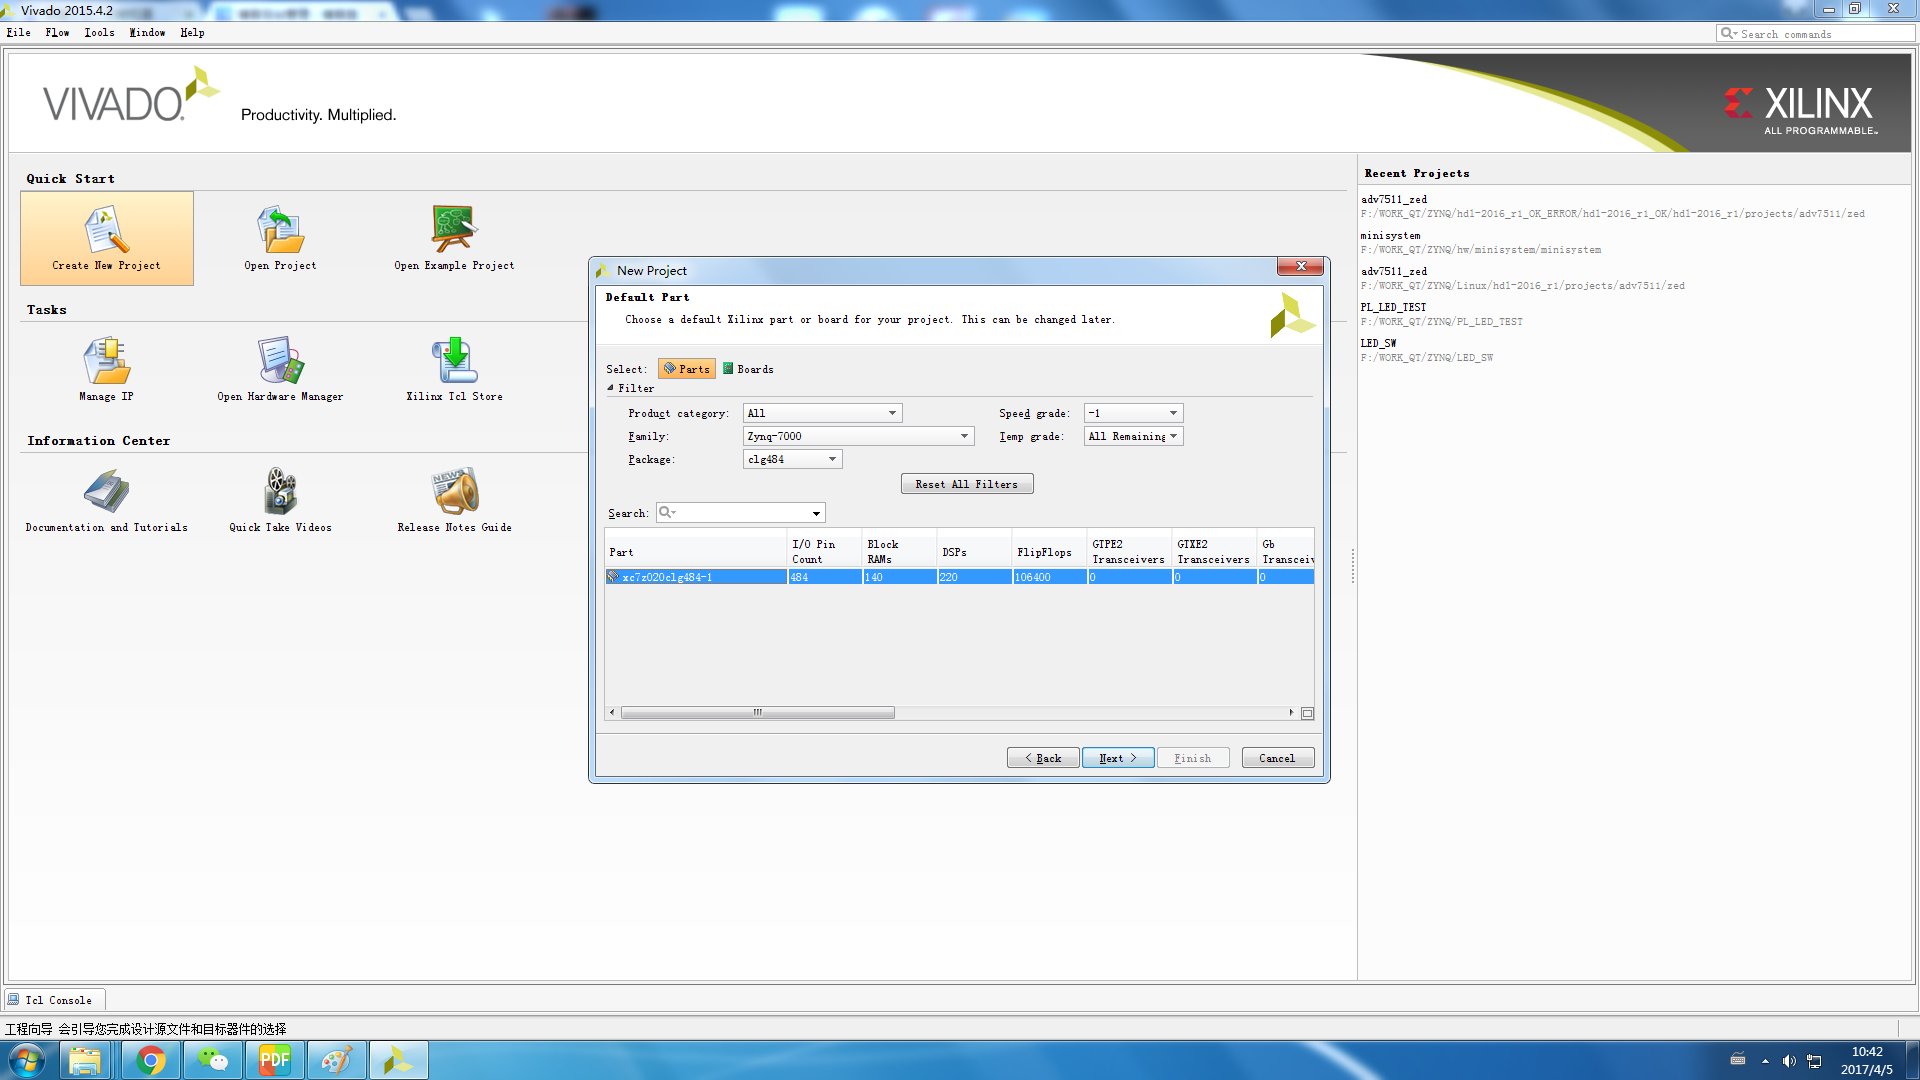Image resolution: width=1920 pixels, height=1080 pixels.
Task: Open the Open Project icon
Action: 280,230
